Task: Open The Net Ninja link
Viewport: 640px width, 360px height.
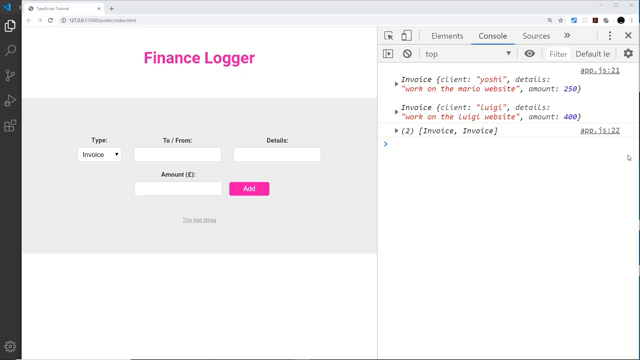Action: [x=199, y=220]
